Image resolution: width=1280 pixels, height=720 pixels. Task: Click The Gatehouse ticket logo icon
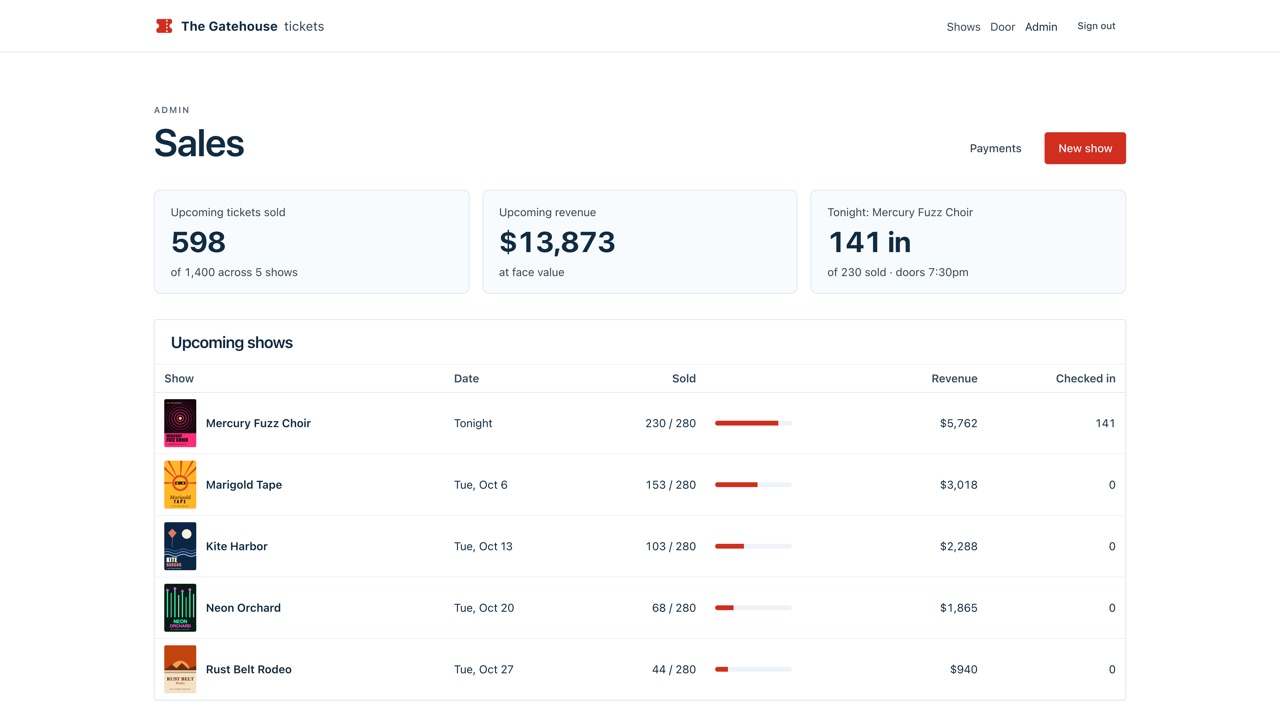pyautogui.click(x=164, y=26)
